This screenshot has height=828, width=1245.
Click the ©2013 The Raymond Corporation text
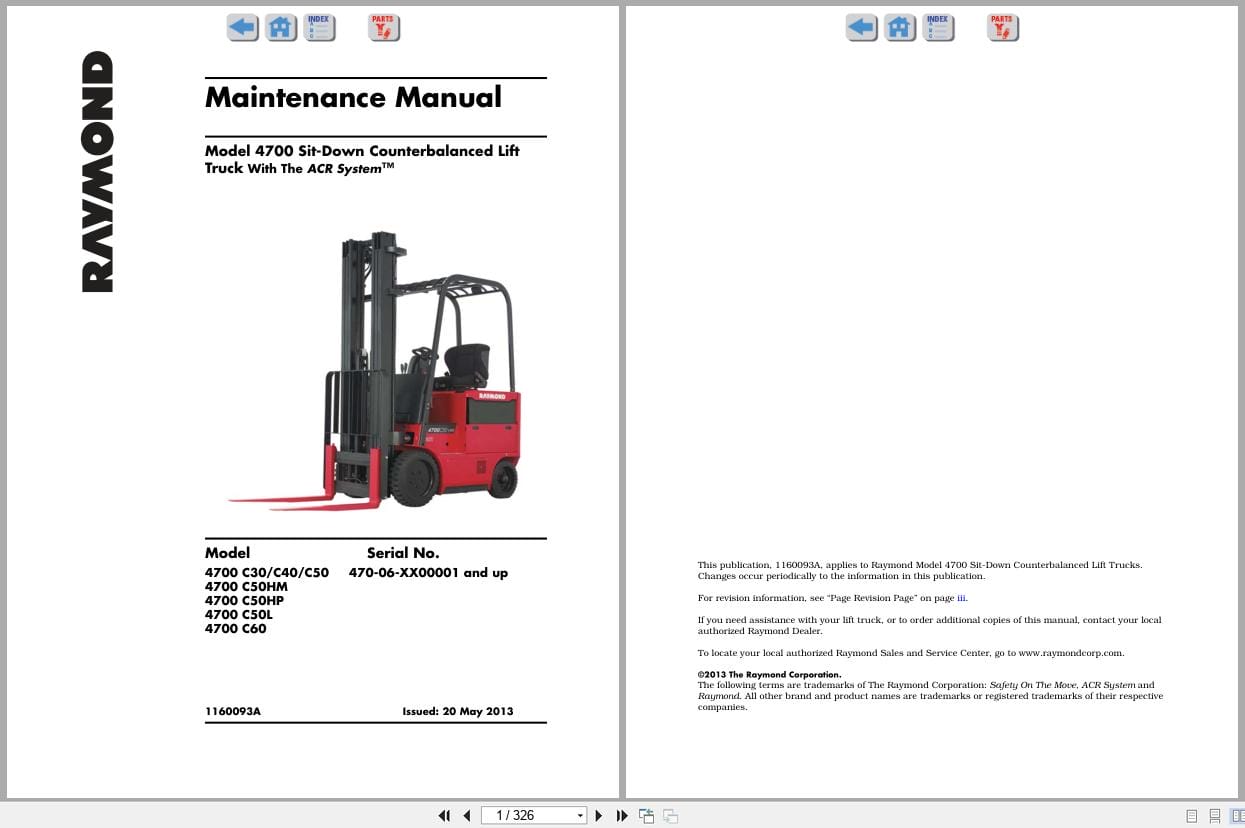pyautogui.click(x=769, y=675)
